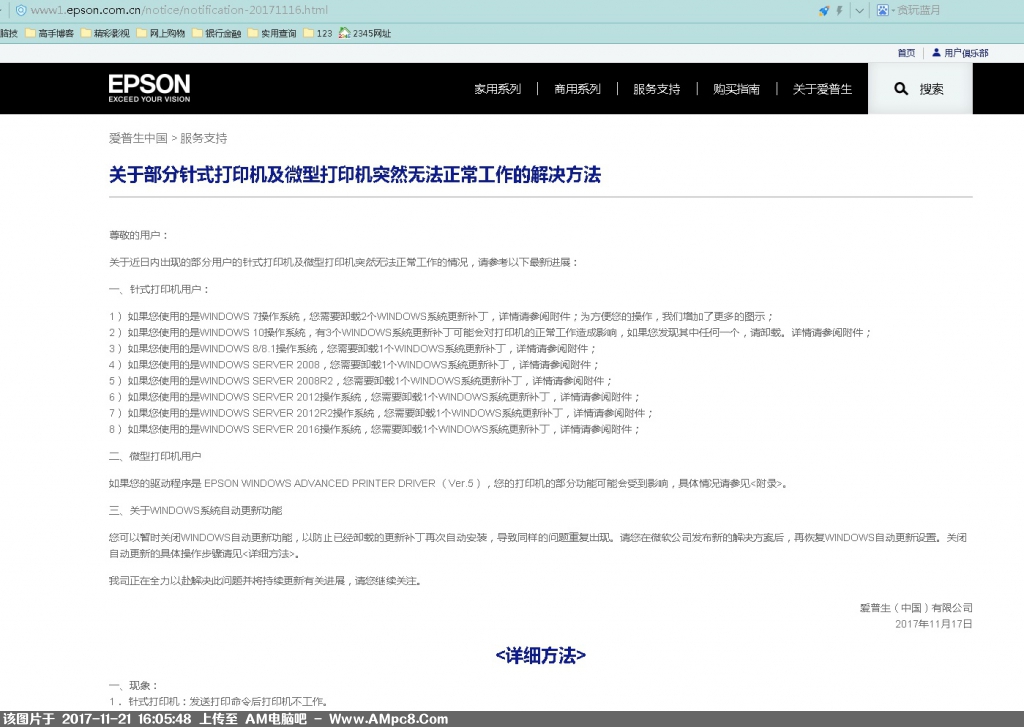Click the 三、关于WINDOWS系统自动更新功能 heading

pos(195,510)
